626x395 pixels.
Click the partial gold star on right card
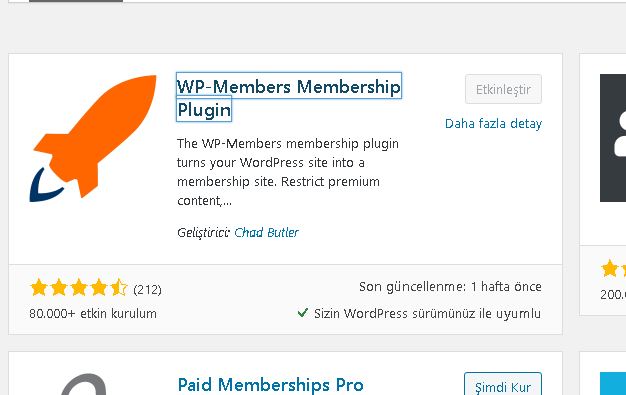click(610, 268)
